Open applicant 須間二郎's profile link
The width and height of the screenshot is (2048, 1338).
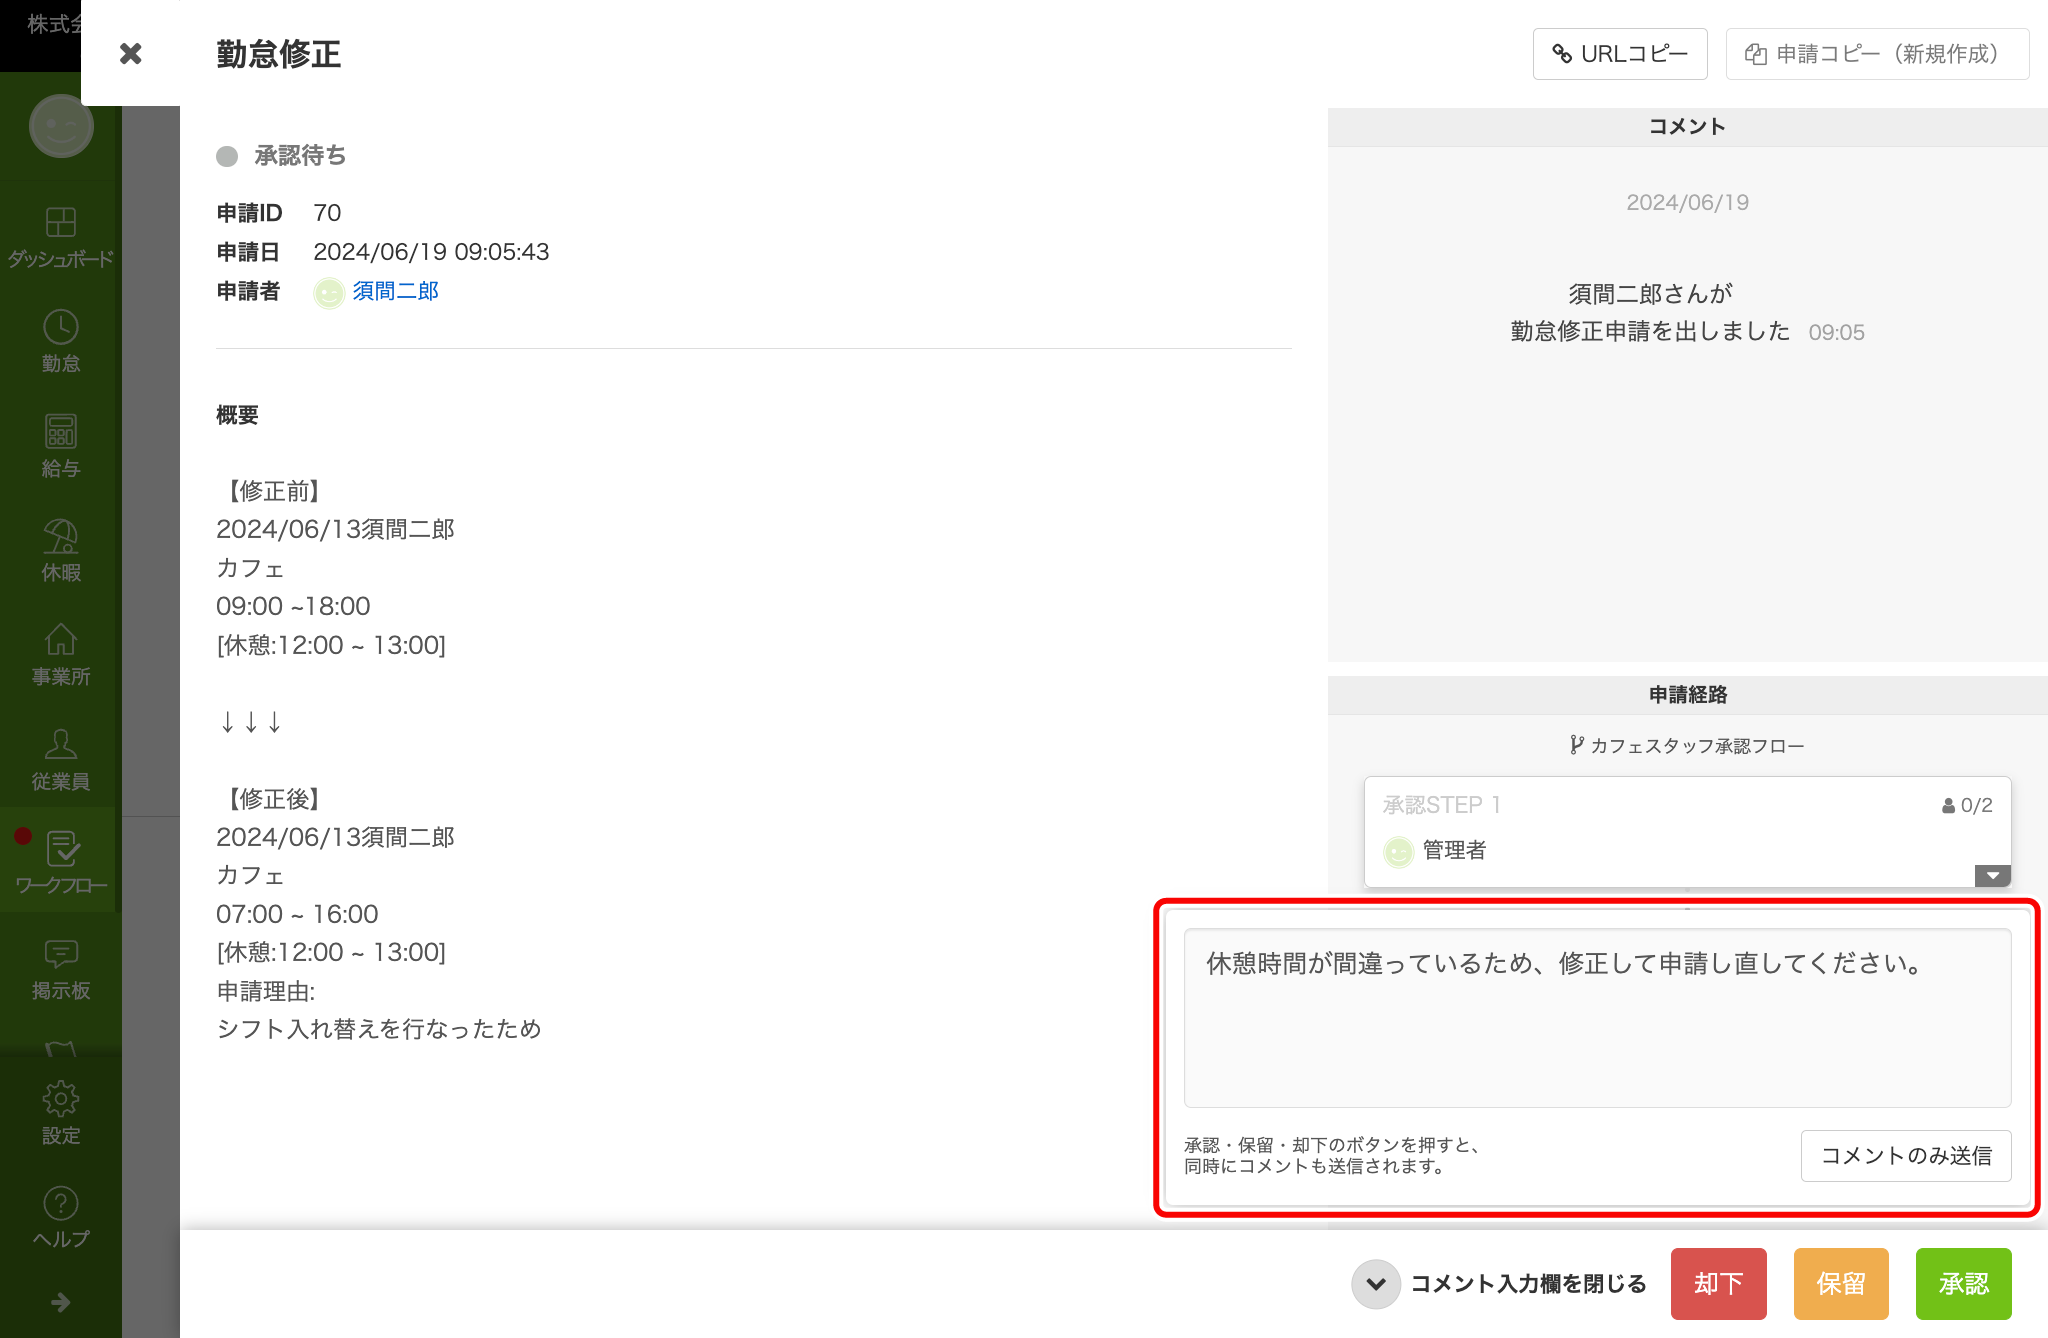(x=395, y=291)
